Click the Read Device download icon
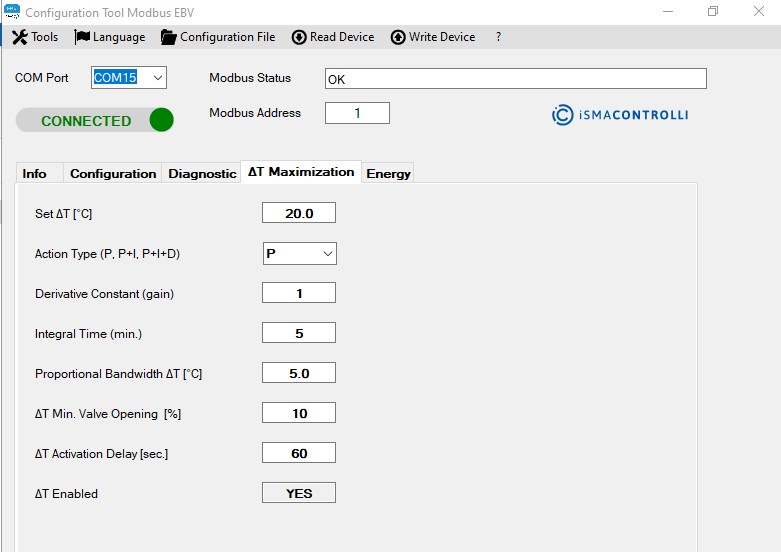 coord(299,37)
